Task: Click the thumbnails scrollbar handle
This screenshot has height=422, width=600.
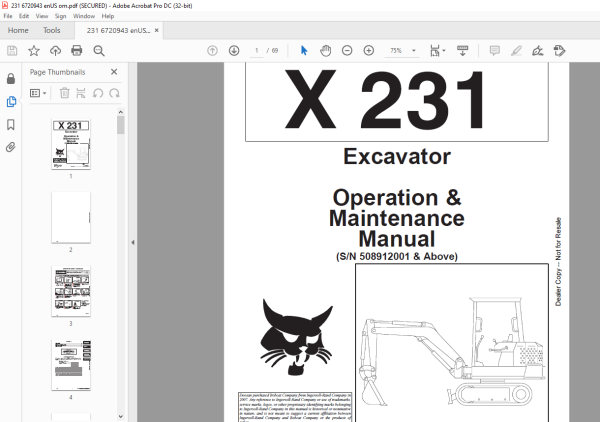Action: click(x=121, y=125)
